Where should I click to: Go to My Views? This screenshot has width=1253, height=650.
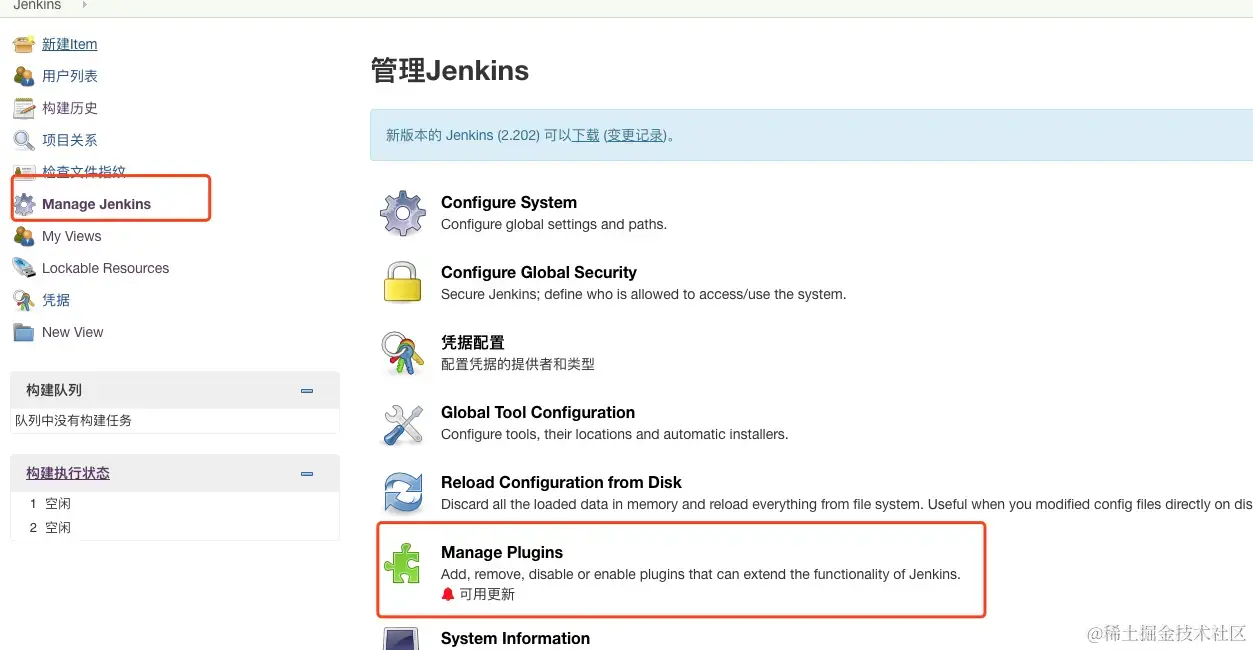click(72, 236)
